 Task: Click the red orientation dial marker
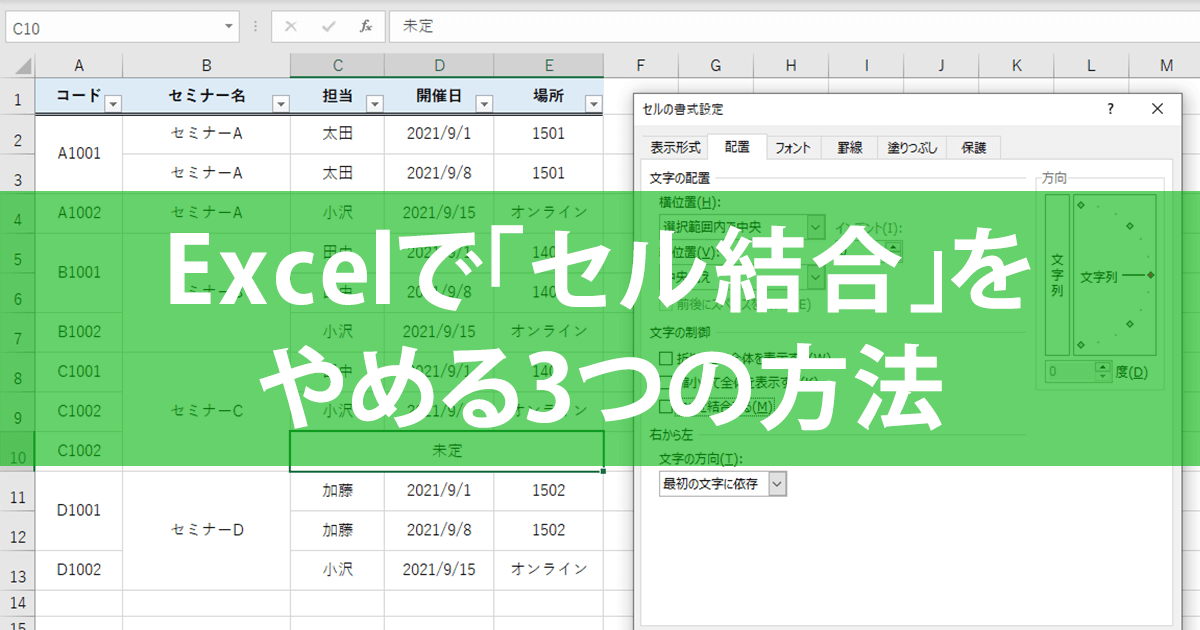pyautogui.click(x=1151, y=274)
